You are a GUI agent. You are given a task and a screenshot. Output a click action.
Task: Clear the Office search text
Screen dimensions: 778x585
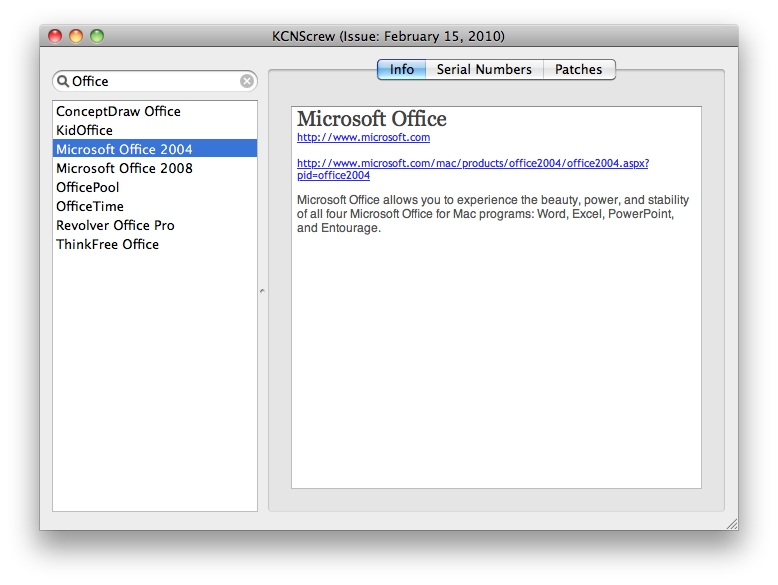tap(247, 81)
